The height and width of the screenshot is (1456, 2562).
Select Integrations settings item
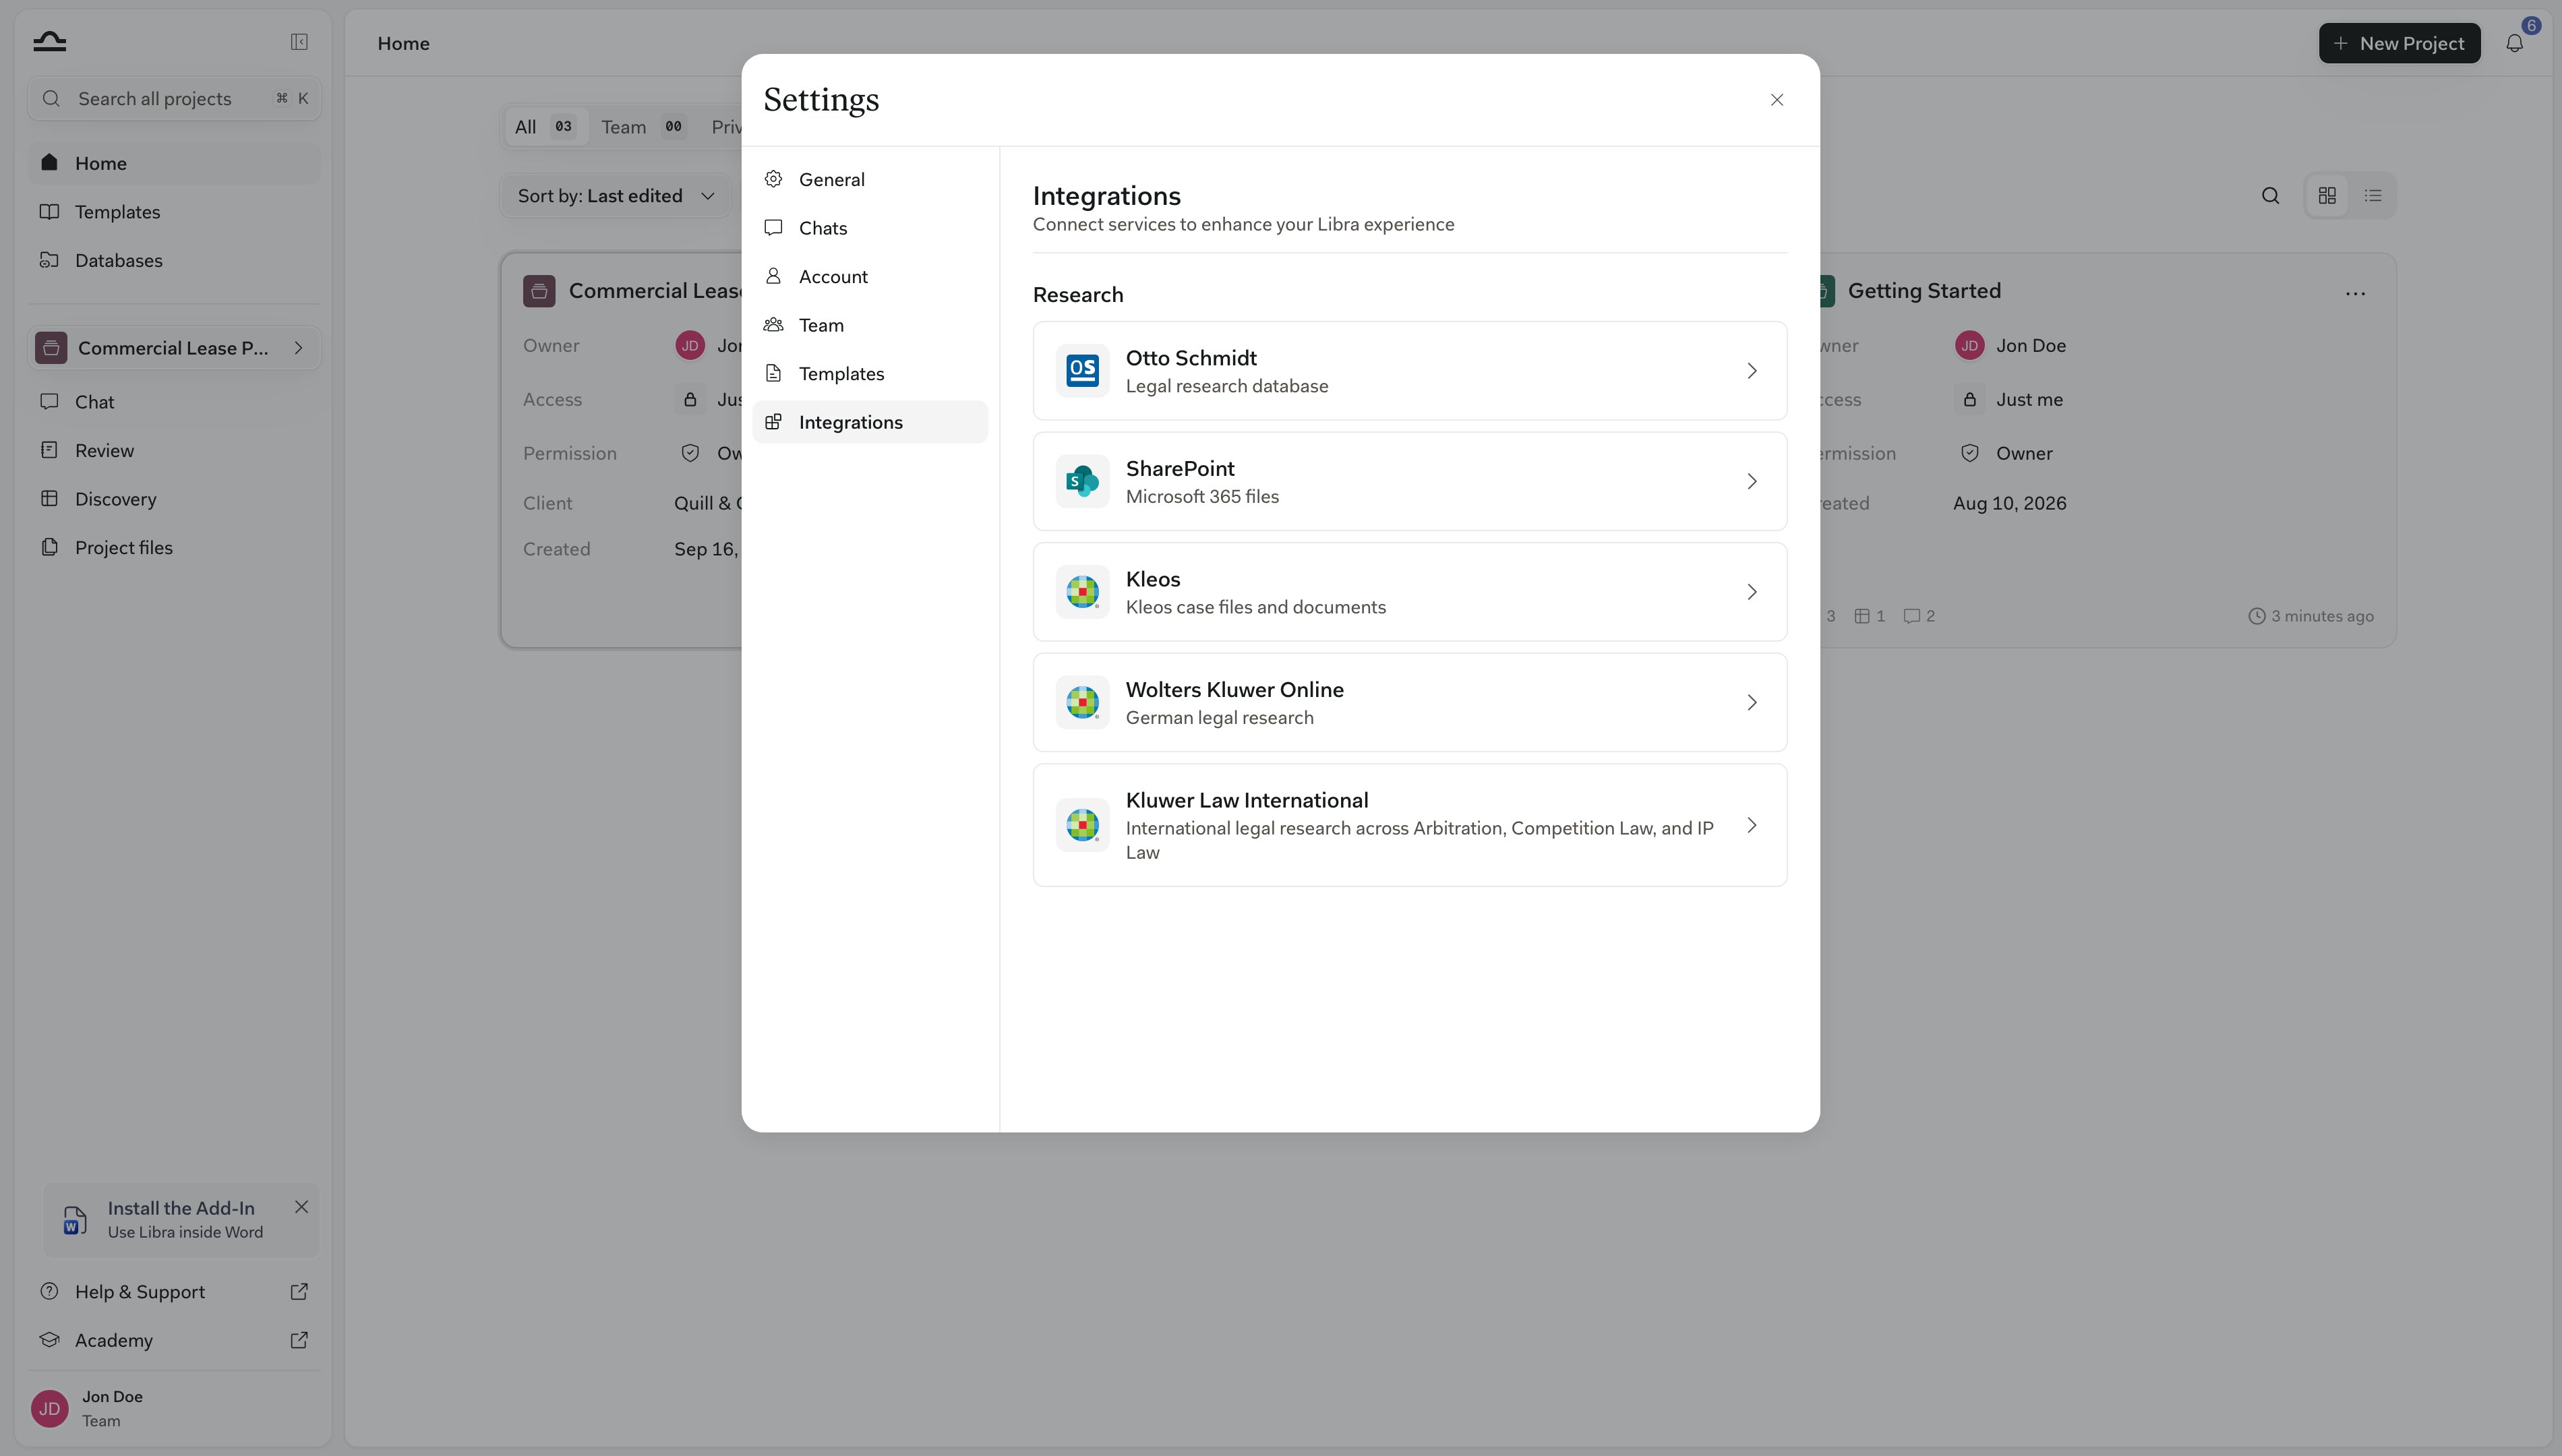(870, 422)
